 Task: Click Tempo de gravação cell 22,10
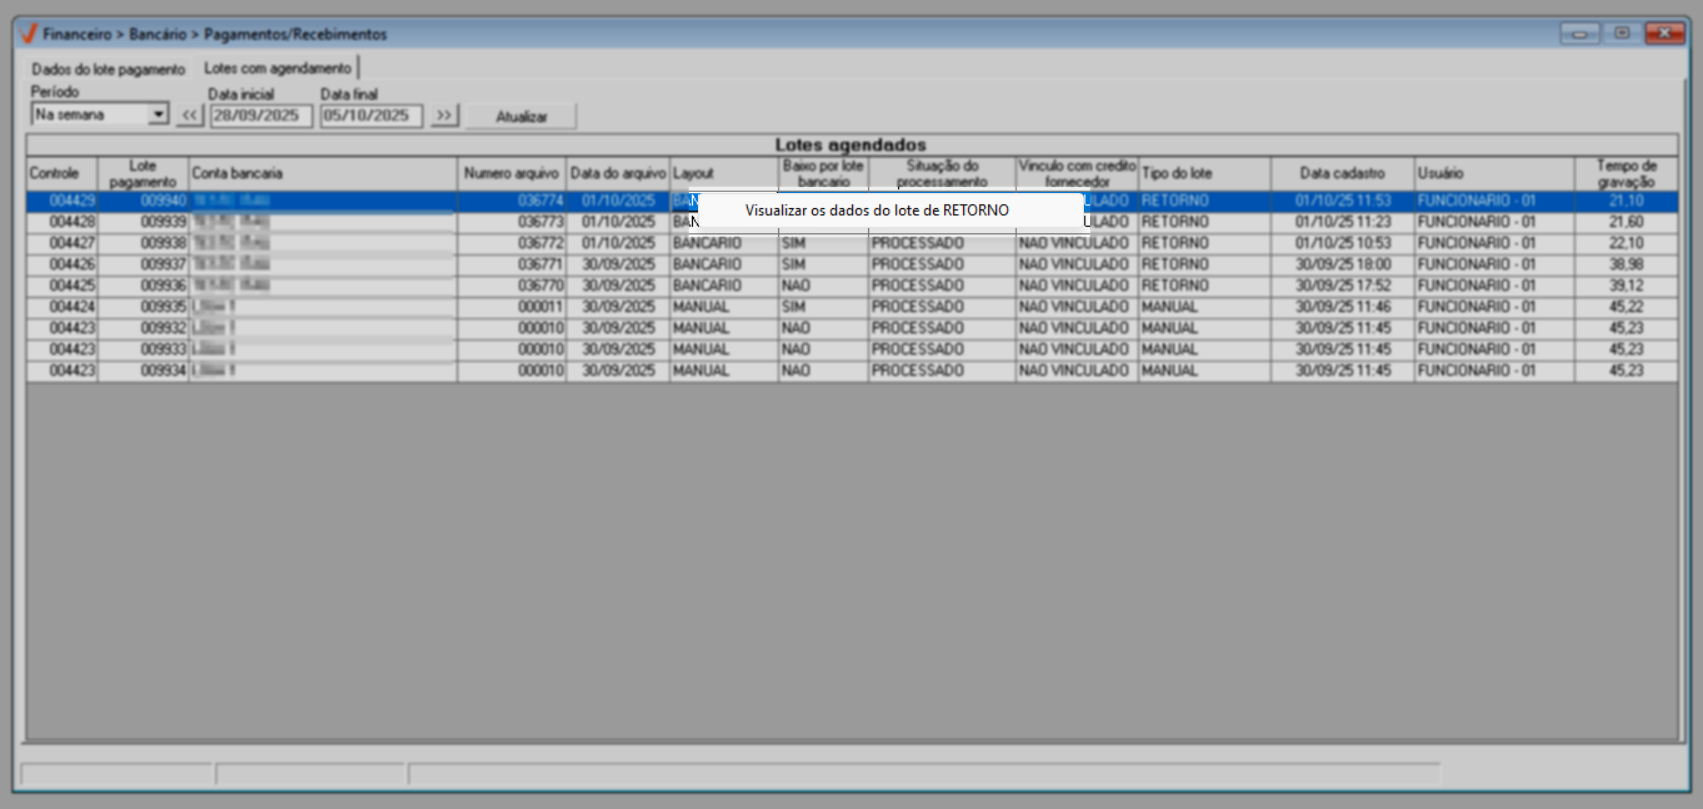click(x=1626, y=243)
